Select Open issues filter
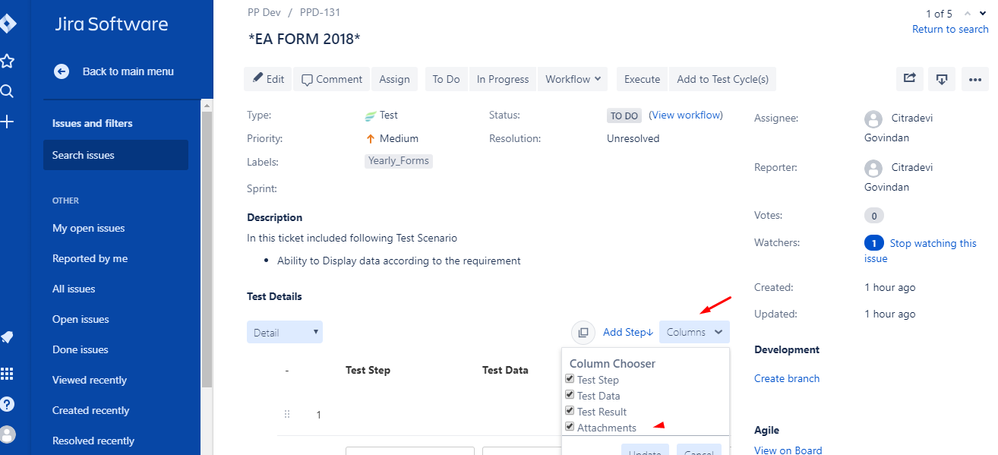This screenshot has width=998, height=455. [80, 319]
